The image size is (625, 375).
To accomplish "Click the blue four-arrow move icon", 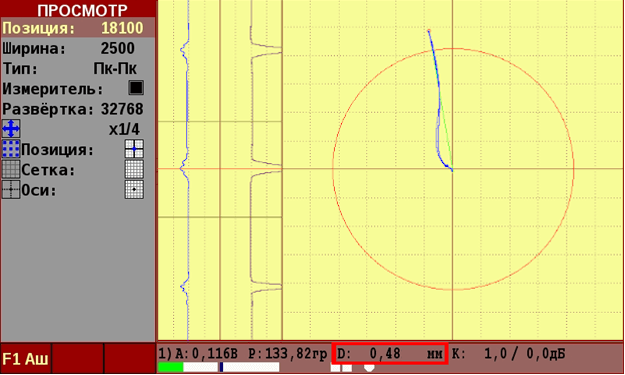I will (x=11, y=129).
